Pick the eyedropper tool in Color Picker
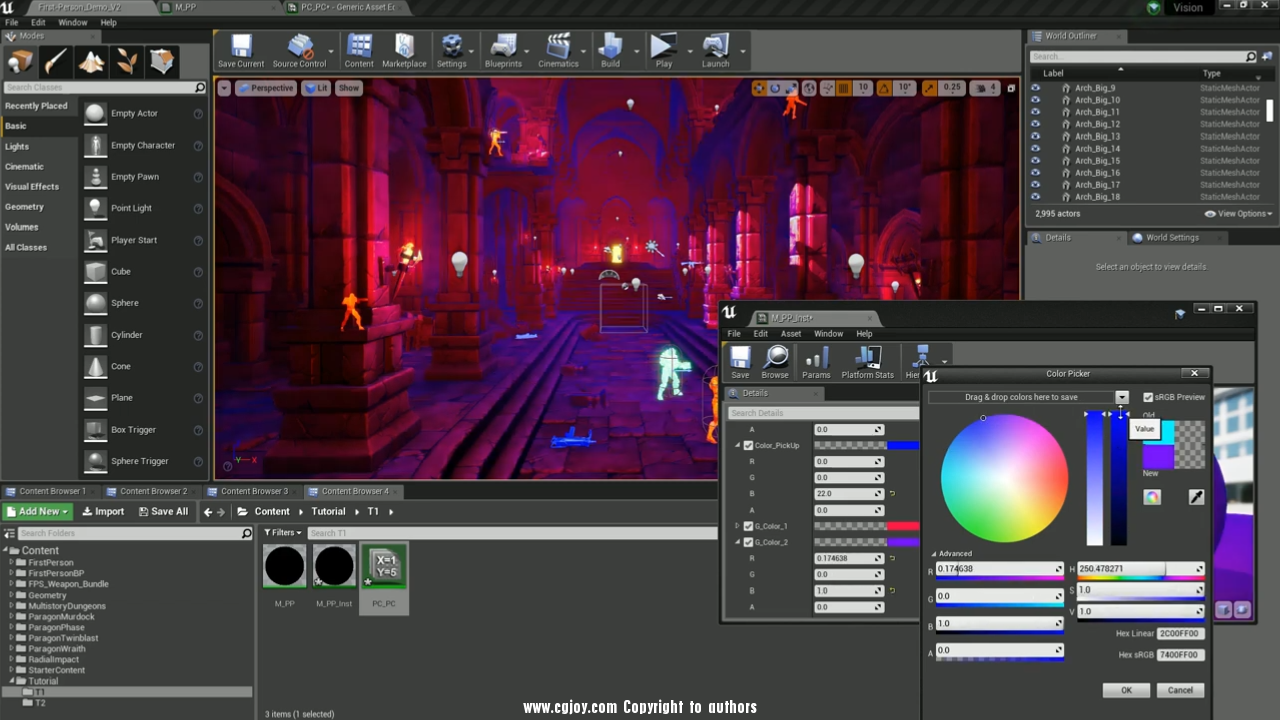 (1196, 497)
